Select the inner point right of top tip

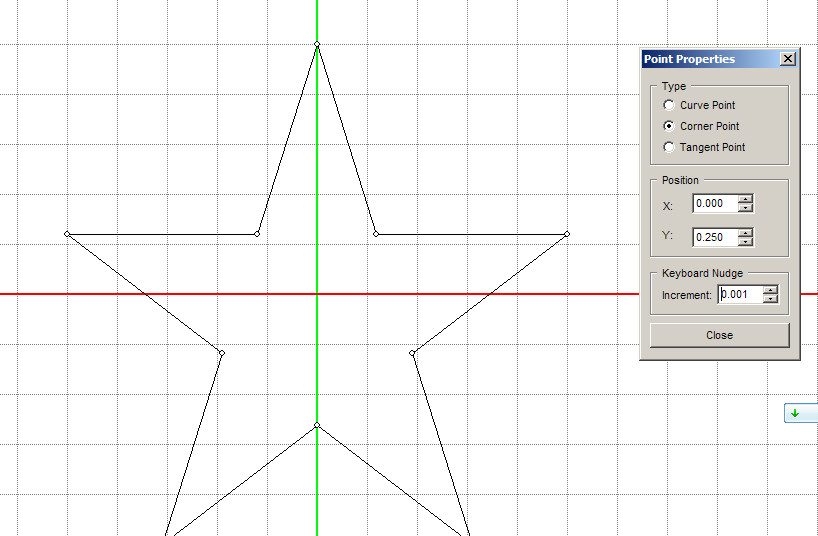(x=376, y=234)
